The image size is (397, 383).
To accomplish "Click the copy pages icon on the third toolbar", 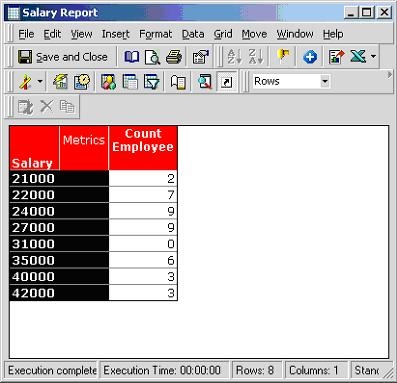I will (67, 107).
